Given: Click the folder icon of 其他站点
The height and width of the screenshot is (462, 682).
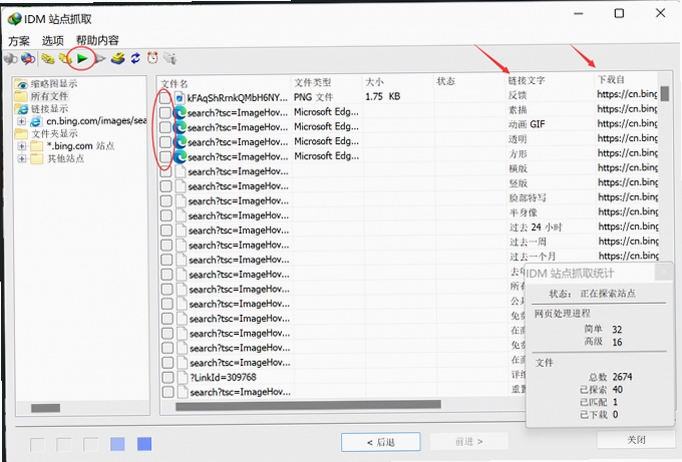Looking at the screenshot, I should tap(37, 158).
